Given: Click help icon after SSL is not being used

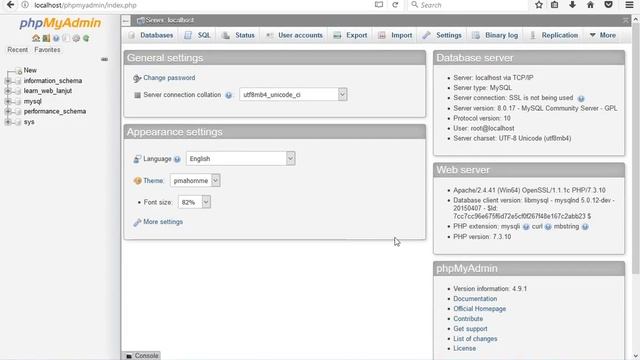Looking at the screenshot, I should 581,98.
